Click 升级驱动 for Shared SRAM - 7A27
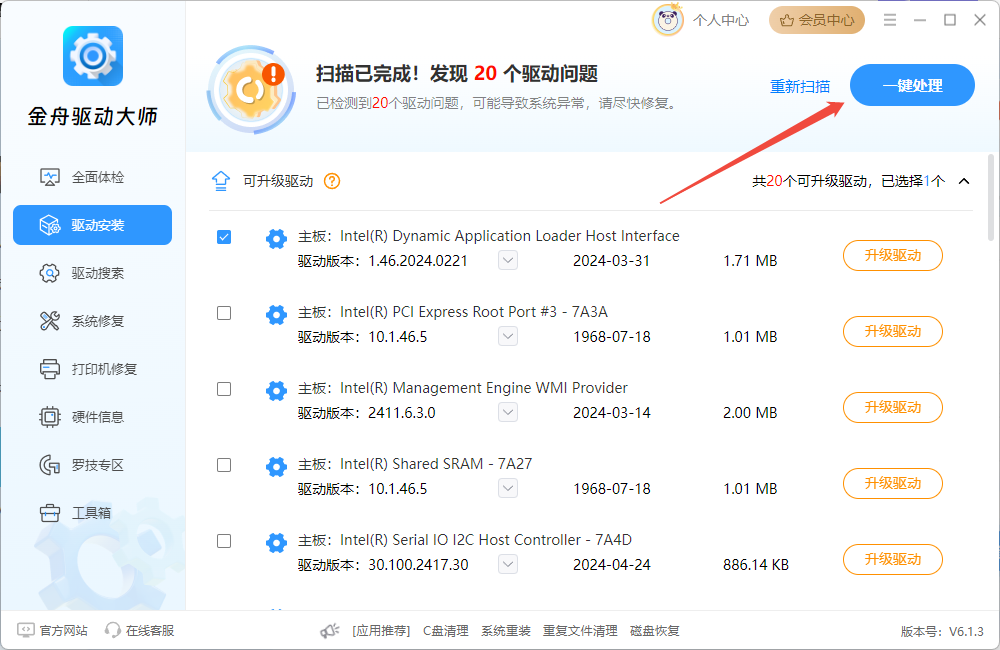This screenshot has height=650, width=1000. pos(893,483)
